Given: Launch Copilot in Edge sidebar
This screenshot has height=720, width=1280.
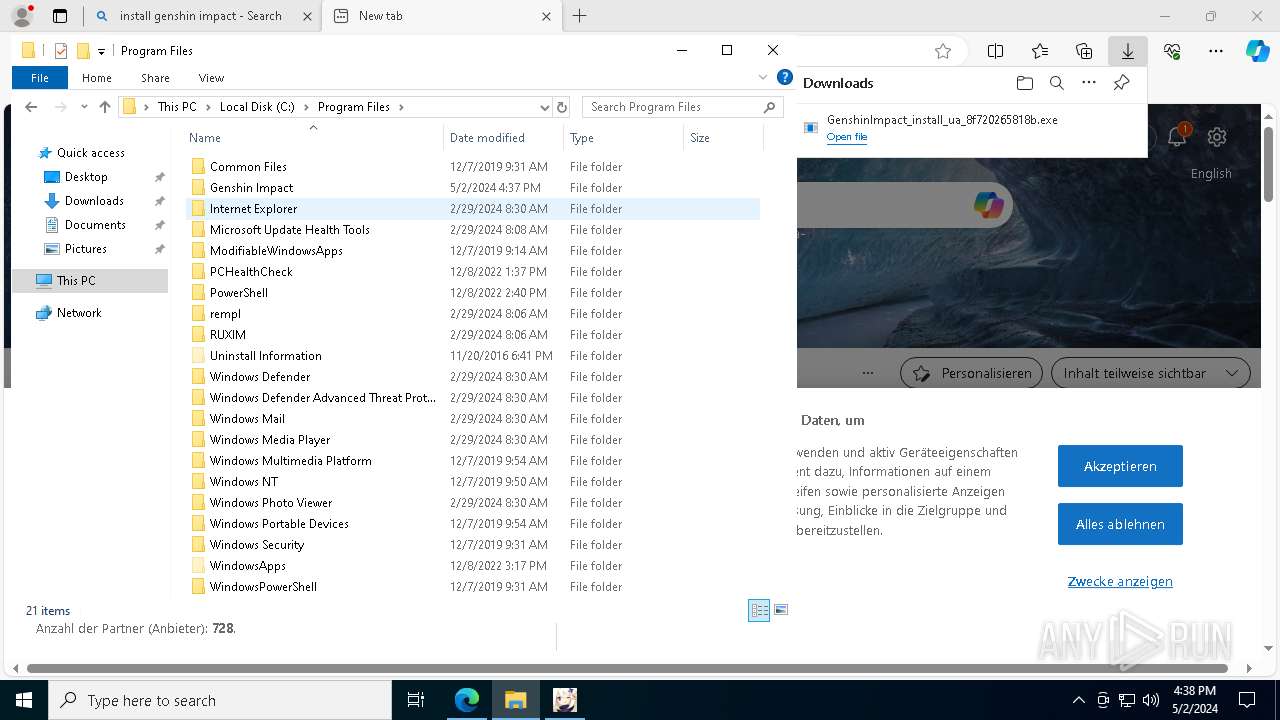Looking at the screenshot, I should pyautogui.click(x=1258, y=51).
